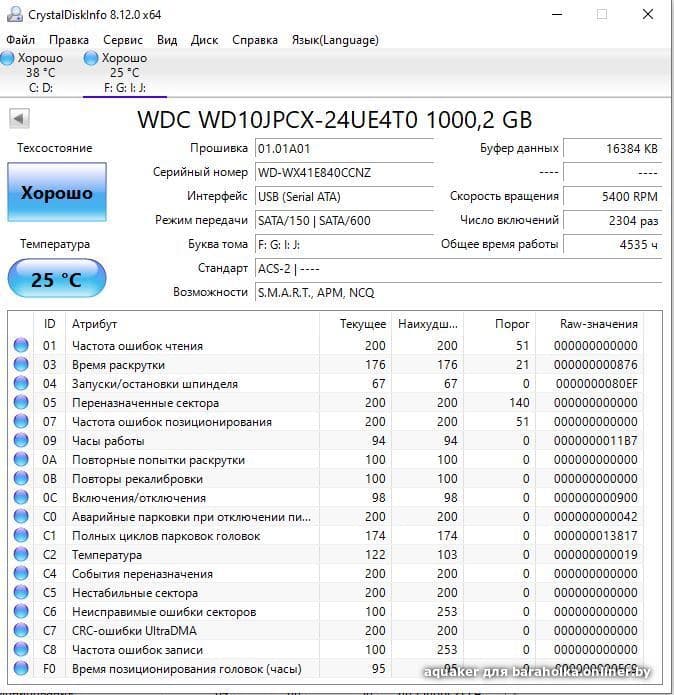
Task: Click raw value 0000000011B7 for Часы работы
Action: coord(595,441)
